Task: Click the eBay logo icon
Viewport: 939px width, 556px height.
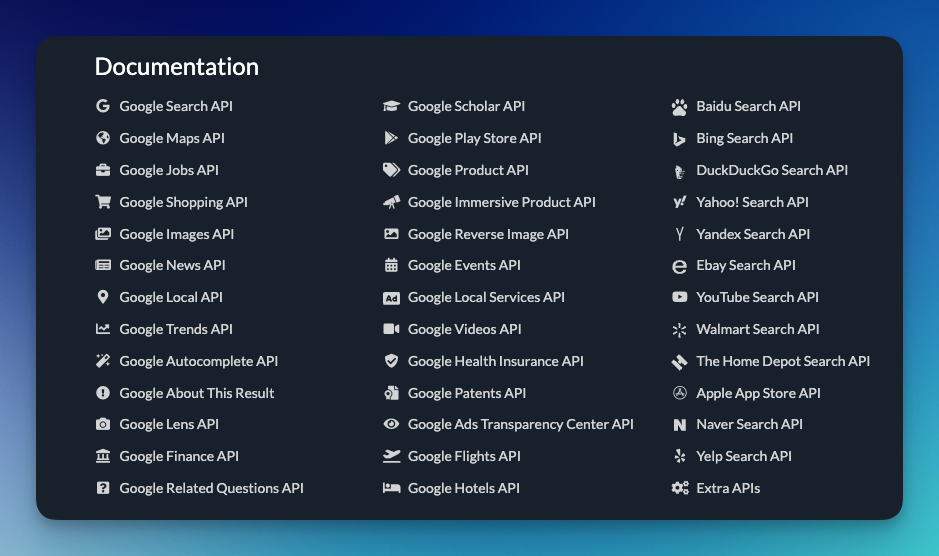Action: pyautogui.click(x=680, y=266)
